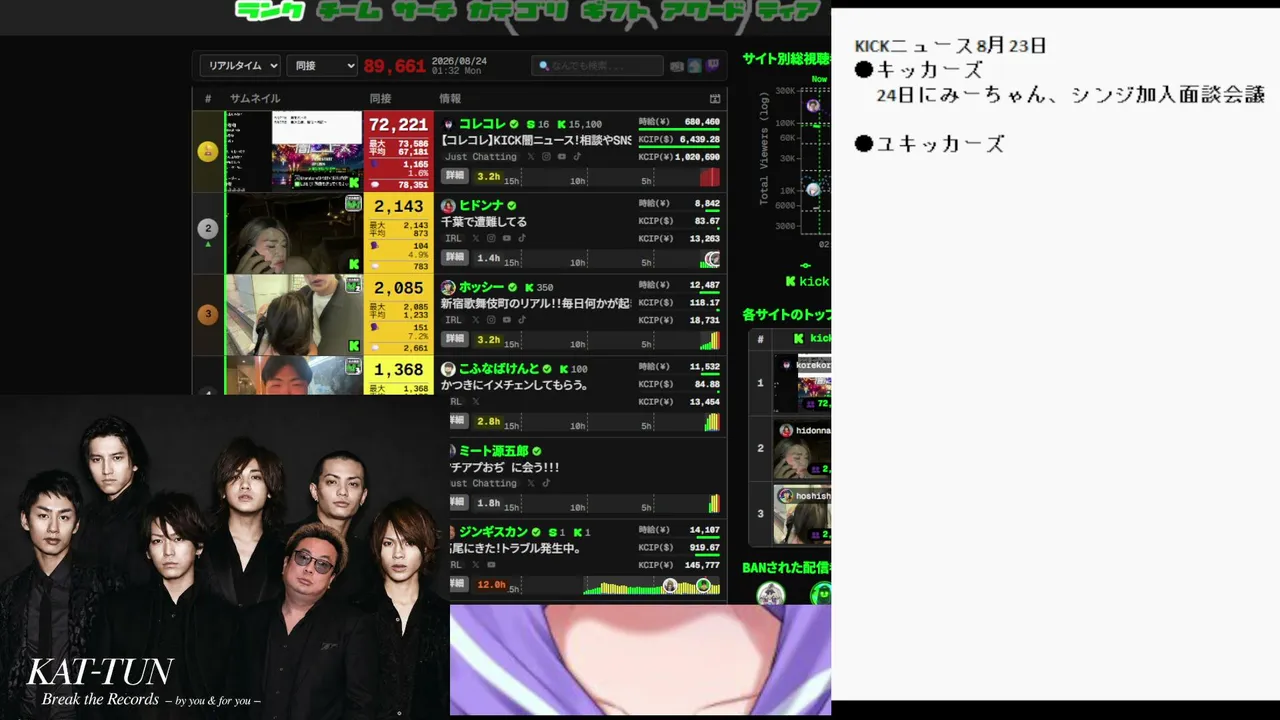This screenshot has height=720, width=1280.
Task: Open コレコレ's stream thumbnail
Action: [293, 151]
